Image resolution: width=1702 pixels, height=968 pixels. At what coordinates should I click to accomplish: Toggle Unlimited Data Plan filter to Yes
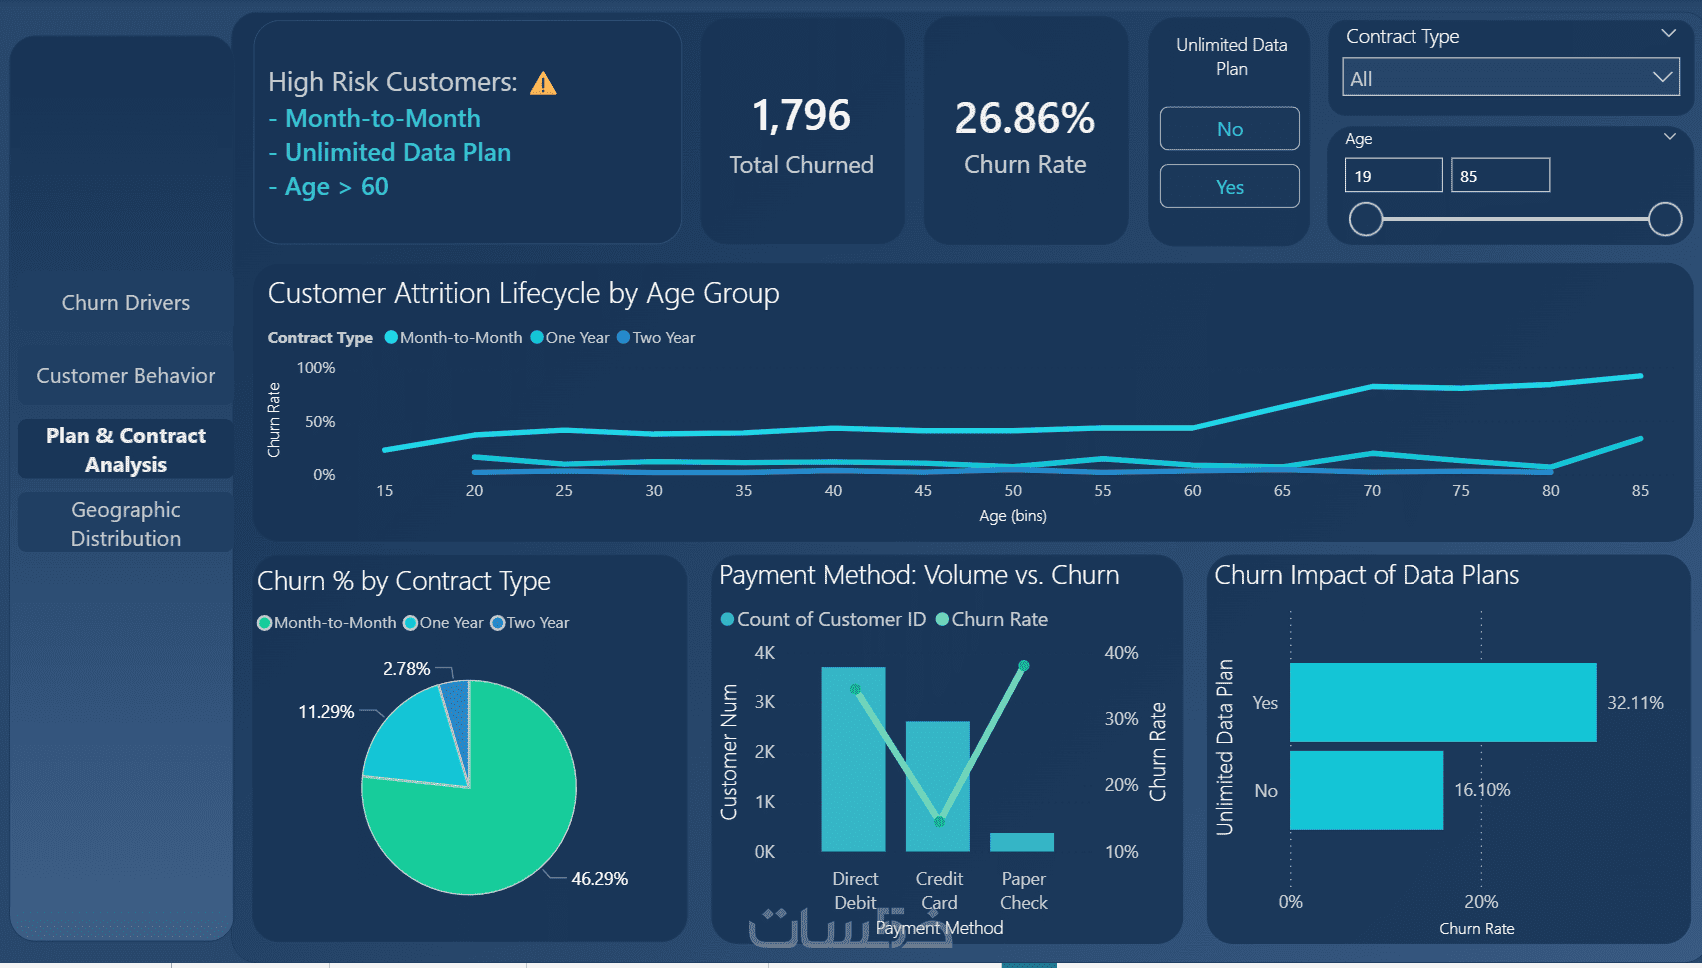[x=1230, y=187]
